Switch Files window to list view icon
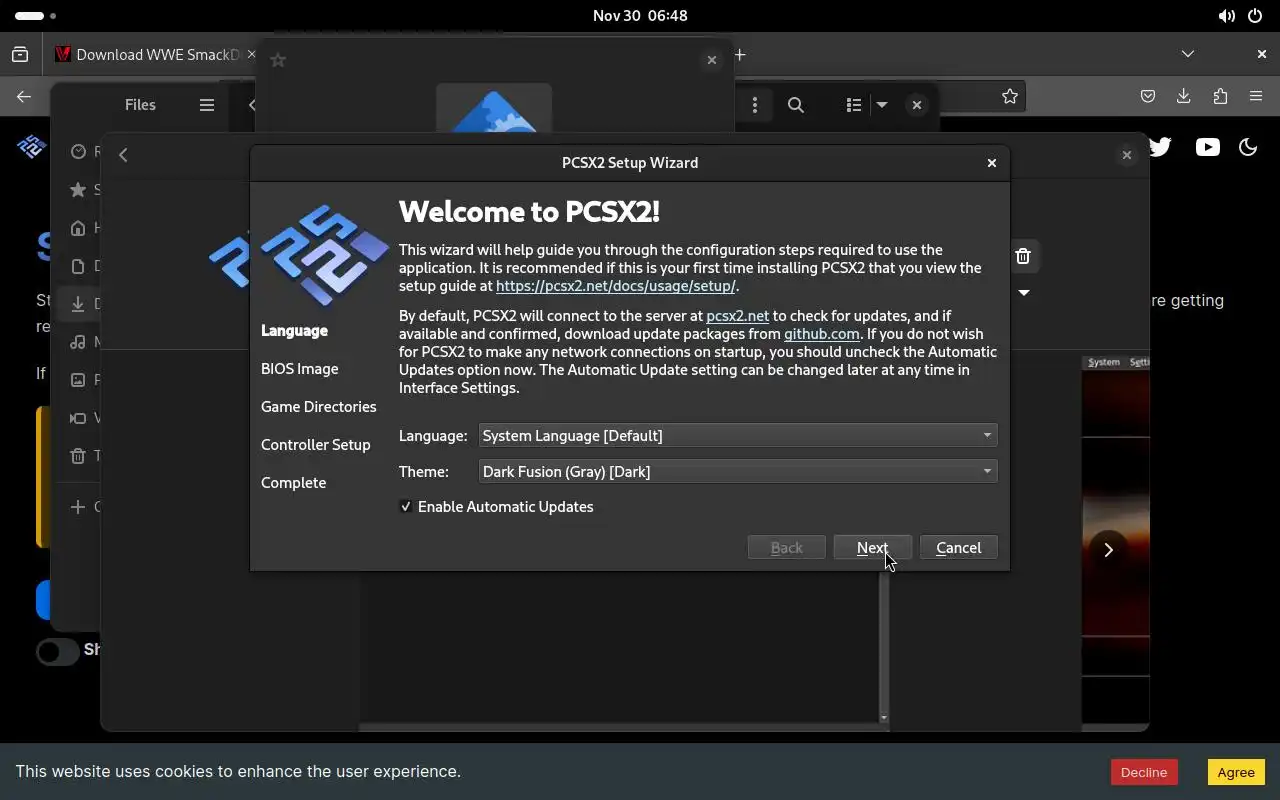The height and width of the screenshot is (800, 1280). (x=853, y=105)
